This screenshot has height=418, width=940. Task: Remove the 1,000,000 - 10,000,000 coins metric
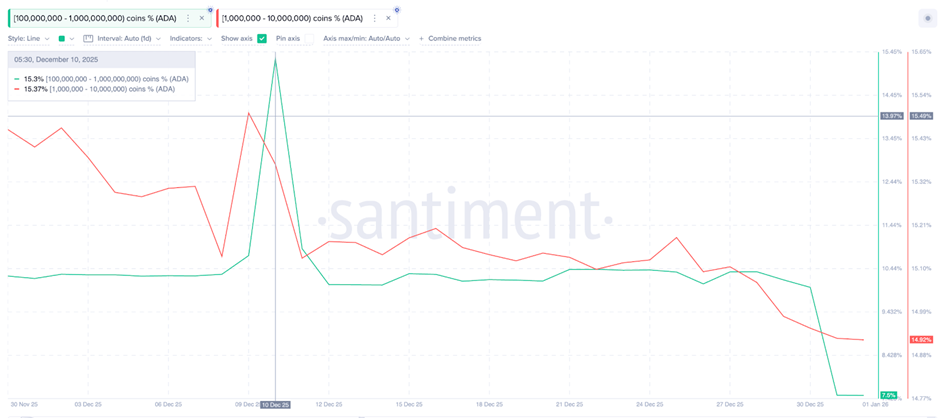coord(389,18)
